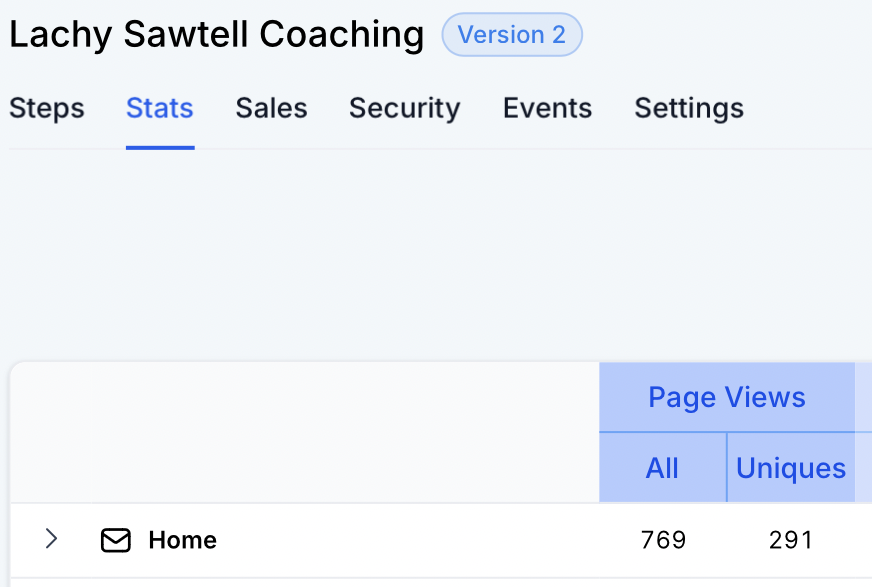The width and height of the screenshot is (872, 587).
Task: Click the Version 2 badge
Action: tap(512, 35)
